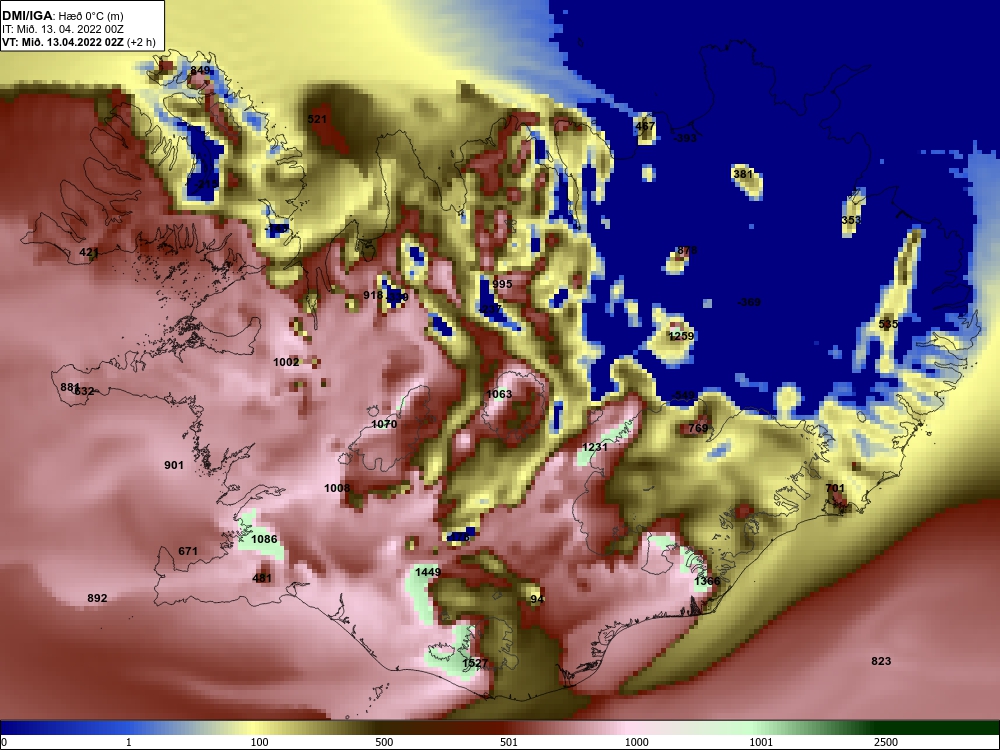
Task: Click the 1 label on the color scale
Action: click(129, 742)
